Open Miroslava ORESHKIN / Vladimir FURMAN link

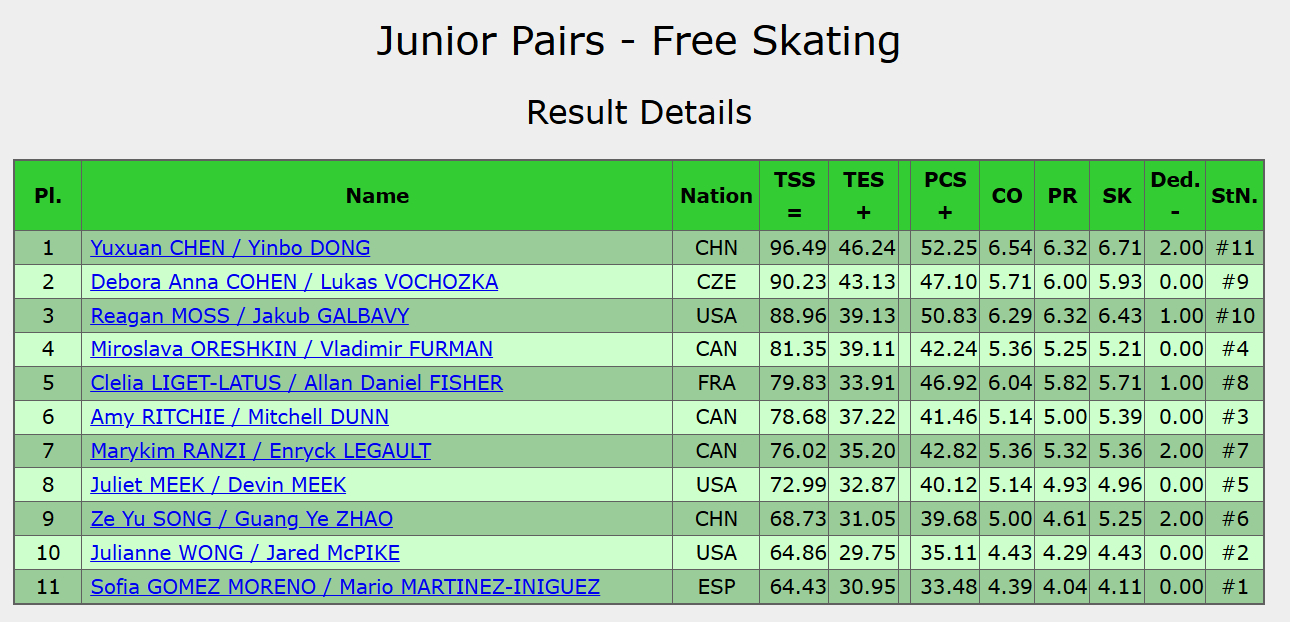(292, 349)
